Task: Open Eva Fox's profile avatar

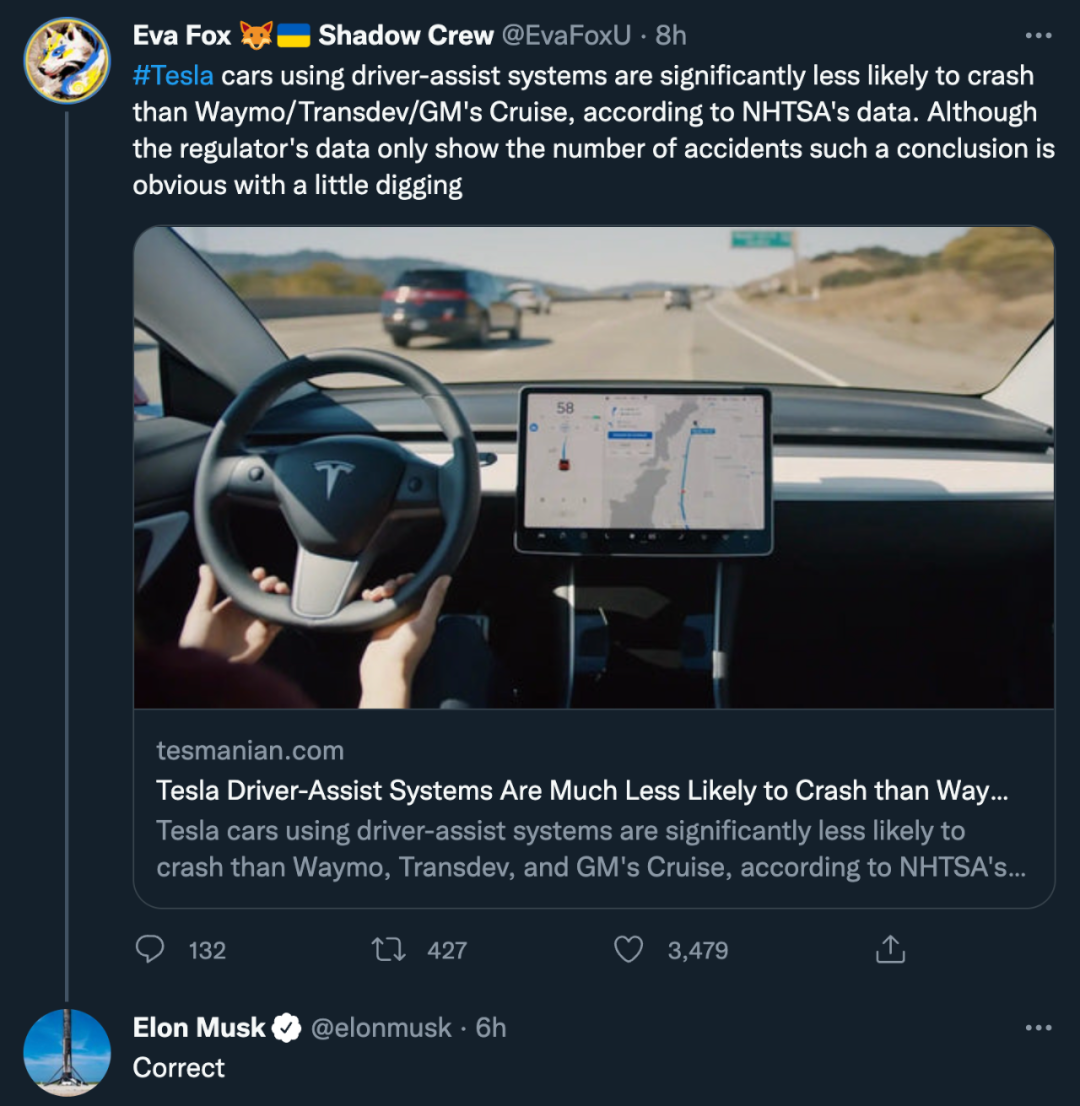Action: (x=67, y=61)
